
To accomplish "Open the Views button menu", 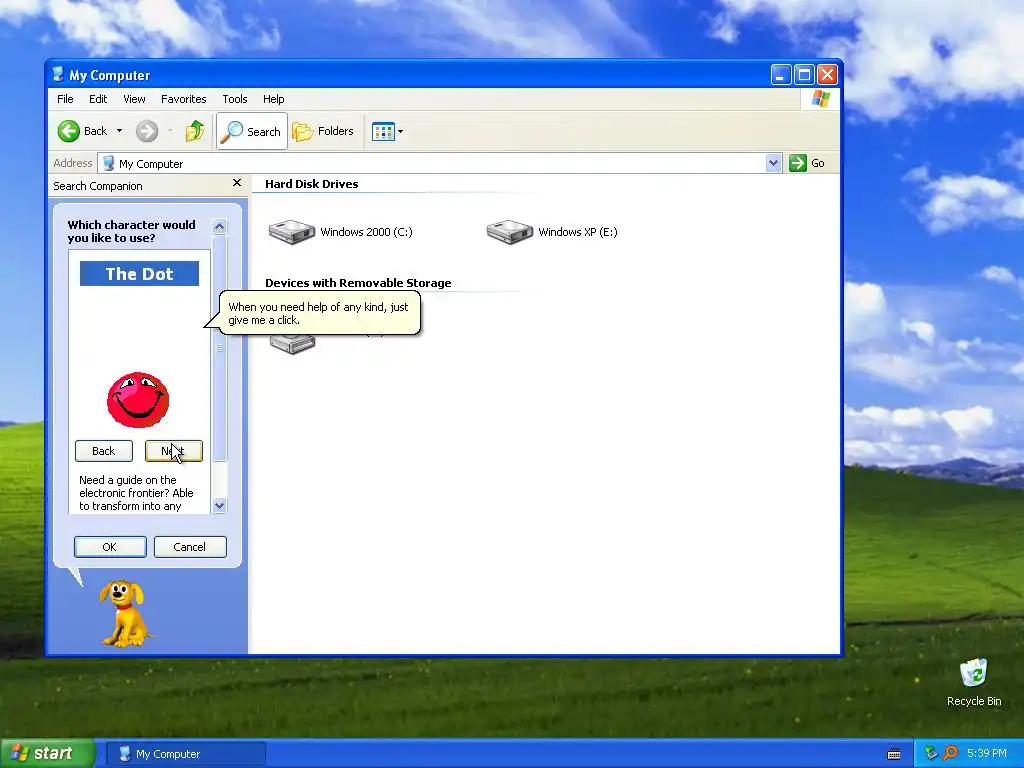I will 387,131.
